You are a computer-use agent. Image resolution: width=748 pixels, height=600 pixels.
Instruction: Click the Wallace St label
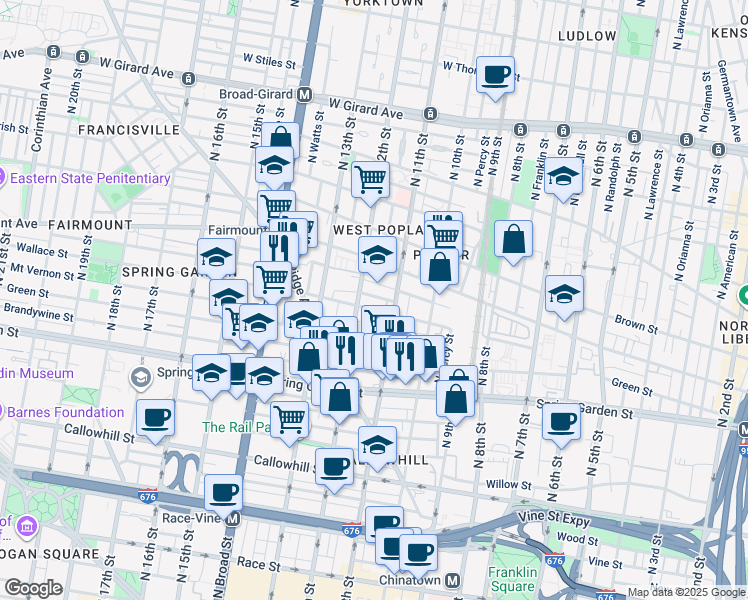click(x=42, y=249)
